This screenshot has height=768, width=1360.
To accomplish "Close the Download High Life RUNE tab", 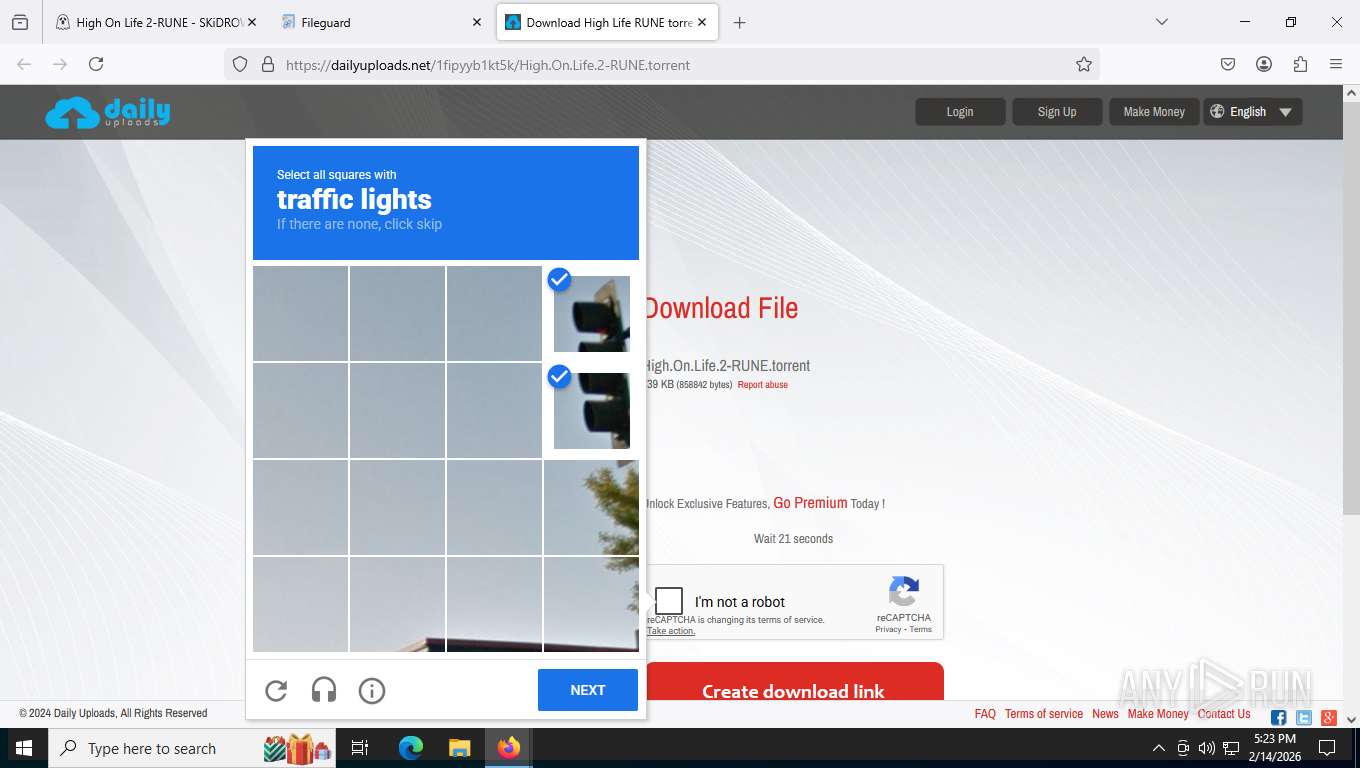I will 702,22.
